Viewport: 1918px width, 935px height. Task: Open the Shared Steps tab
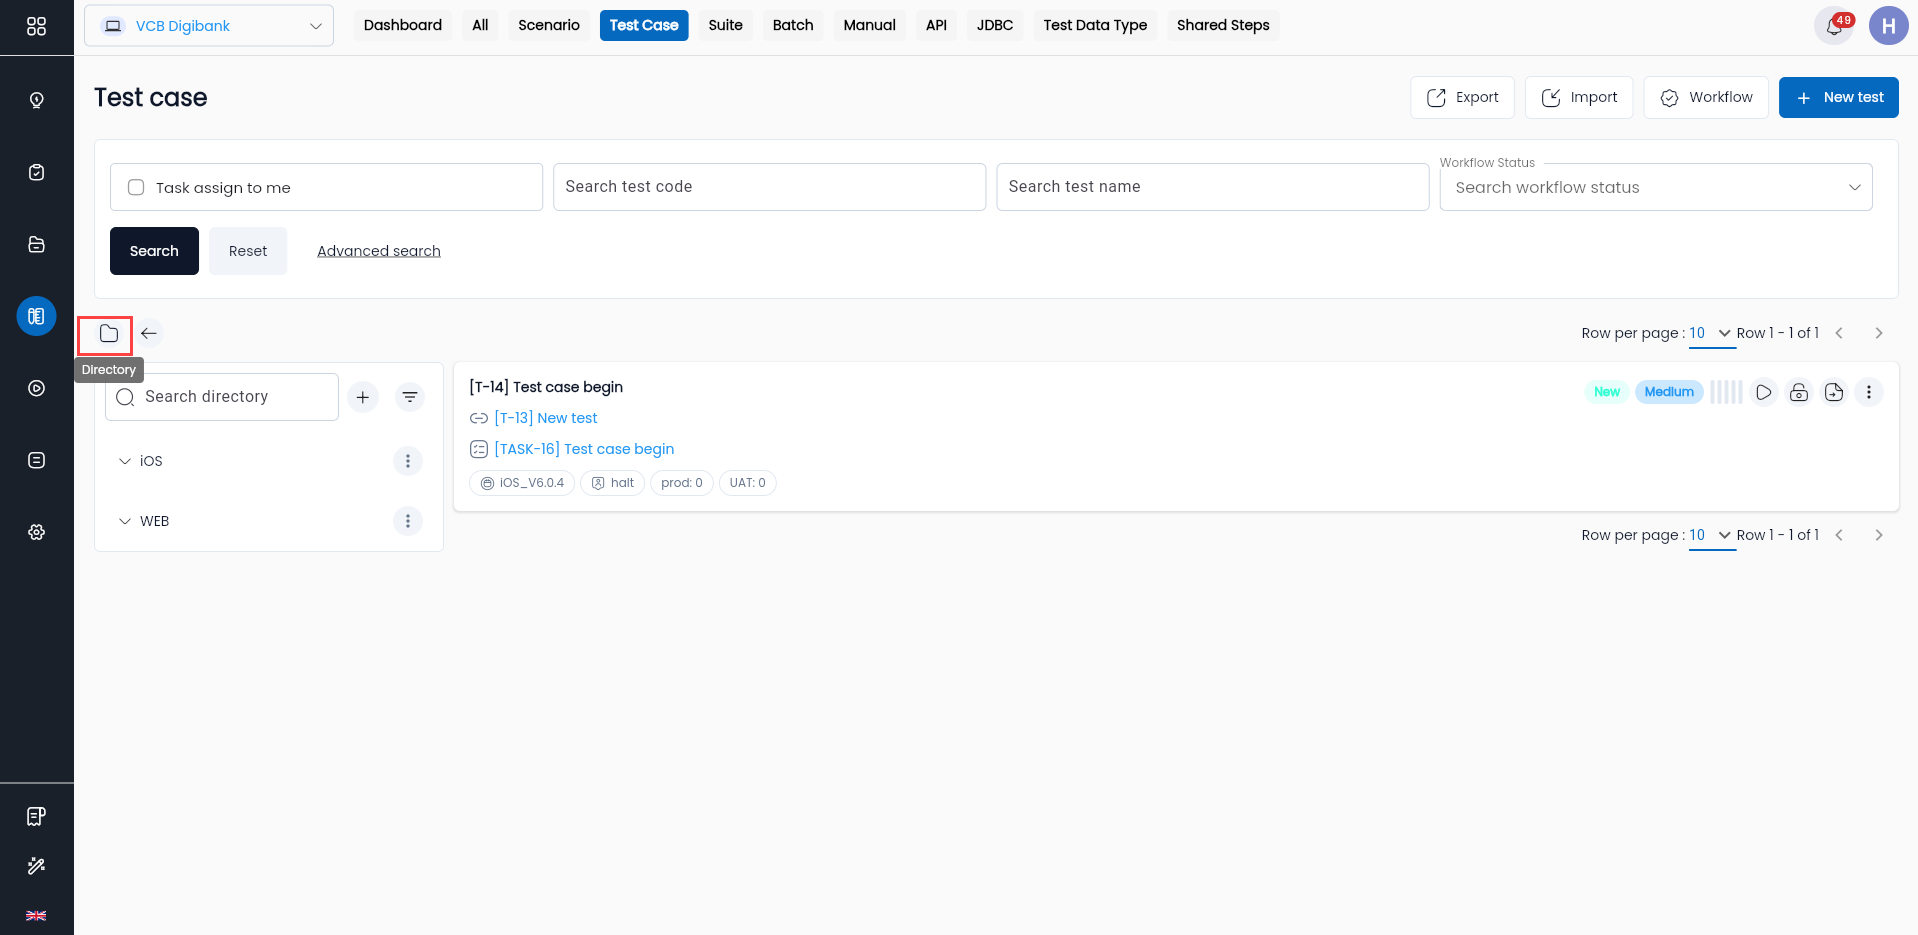click(1223, 26)
